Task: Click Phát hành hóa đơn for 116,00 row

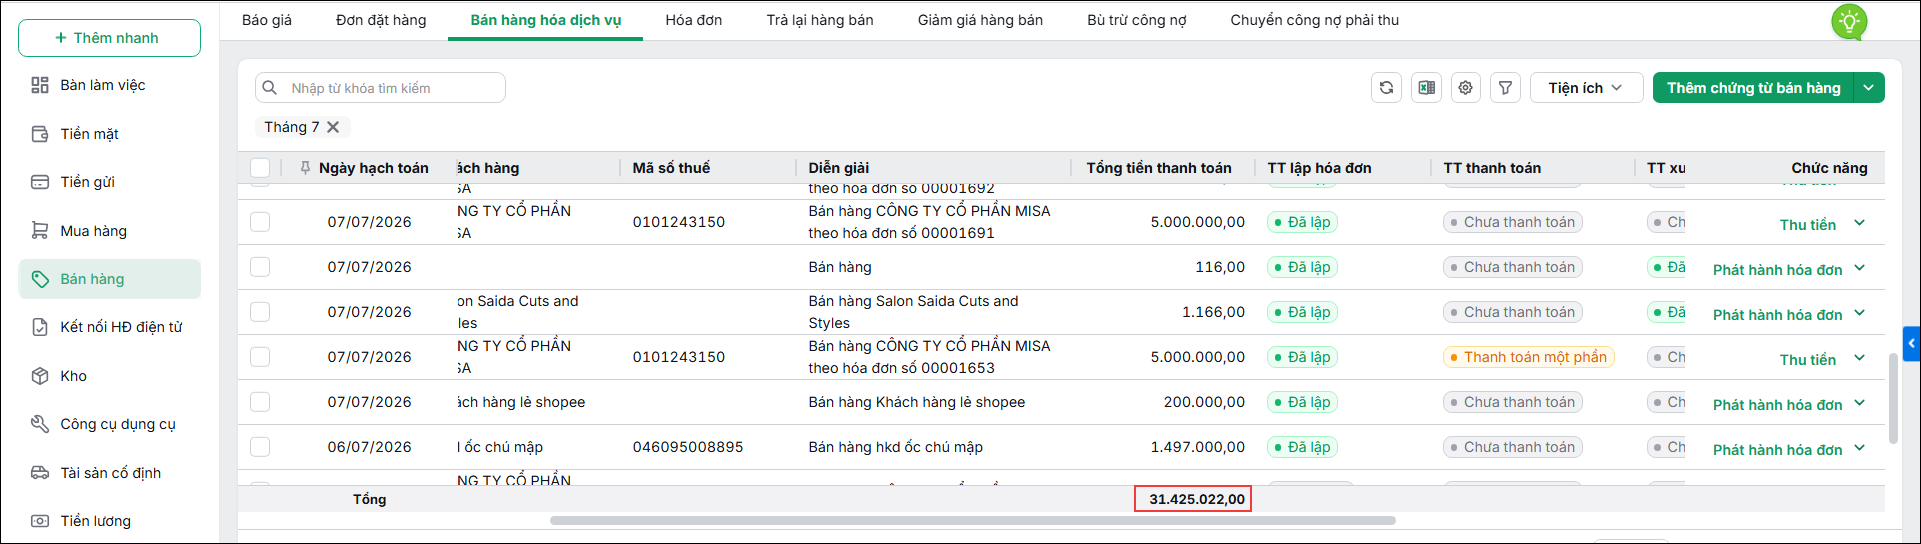Action: coord(1777,270)
